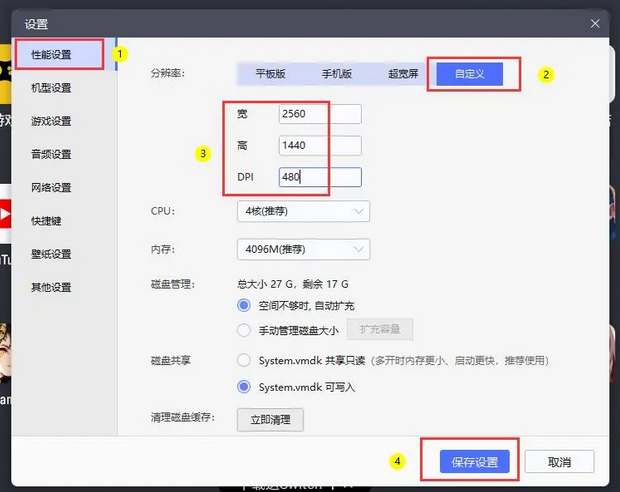
Task: Open 网络设置 section
Action: point(52,187)
